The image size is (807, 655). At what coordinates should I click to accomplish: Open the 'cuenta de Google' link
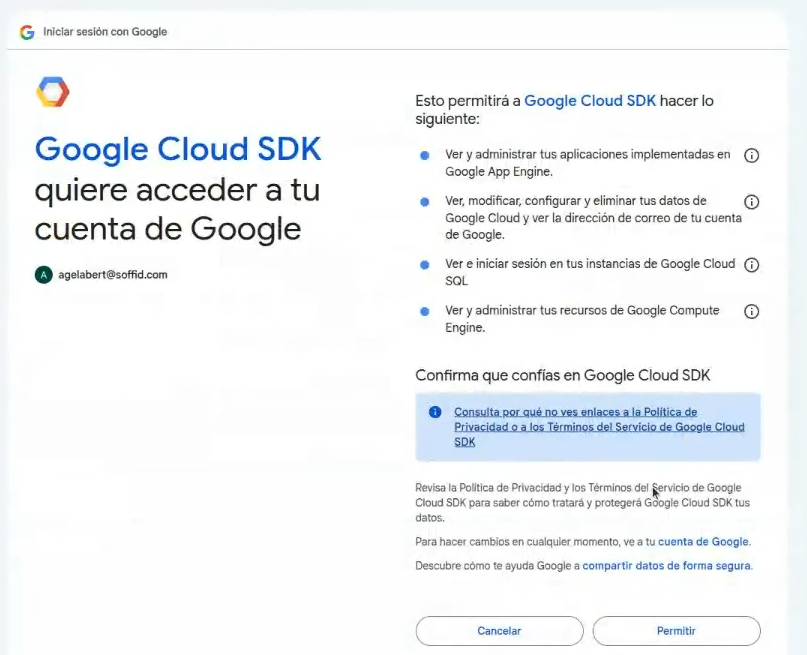(704, 542)
